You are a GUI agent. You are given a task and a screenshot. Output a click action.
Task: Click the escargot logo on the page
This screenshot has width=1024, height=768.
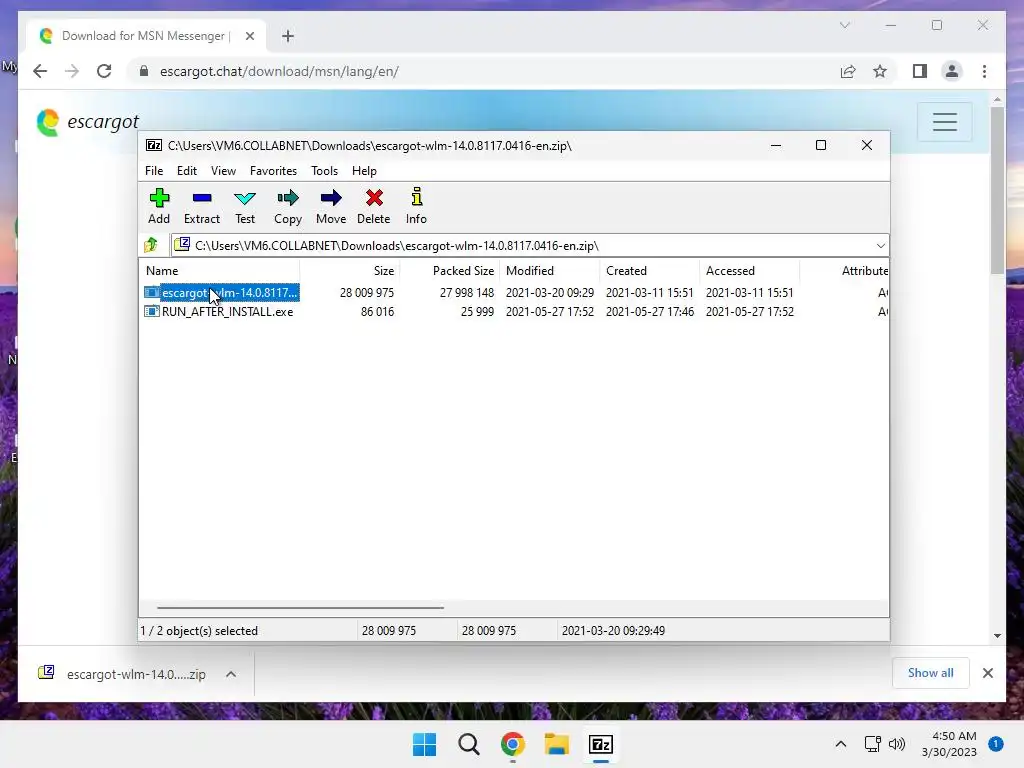pyautogui.click(x=88, y=122)
